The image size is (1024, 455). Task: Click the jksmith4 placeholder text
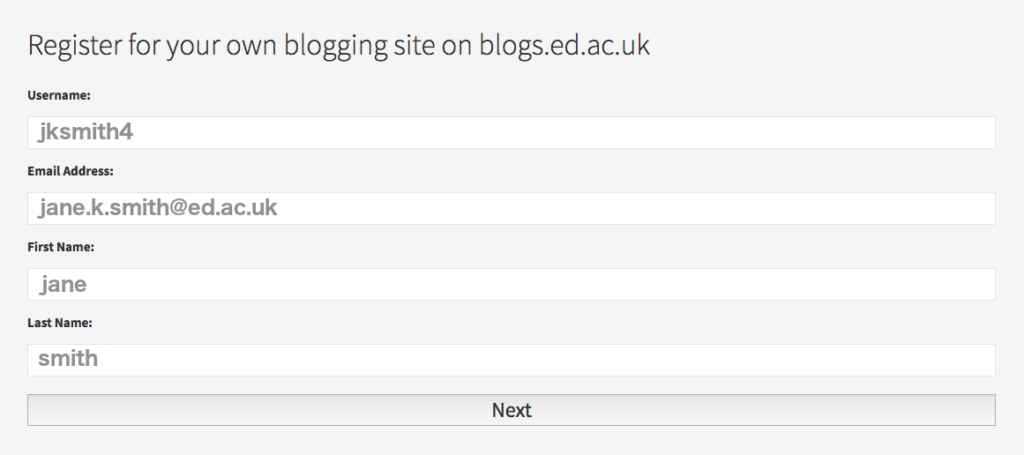tap(85, 133)
